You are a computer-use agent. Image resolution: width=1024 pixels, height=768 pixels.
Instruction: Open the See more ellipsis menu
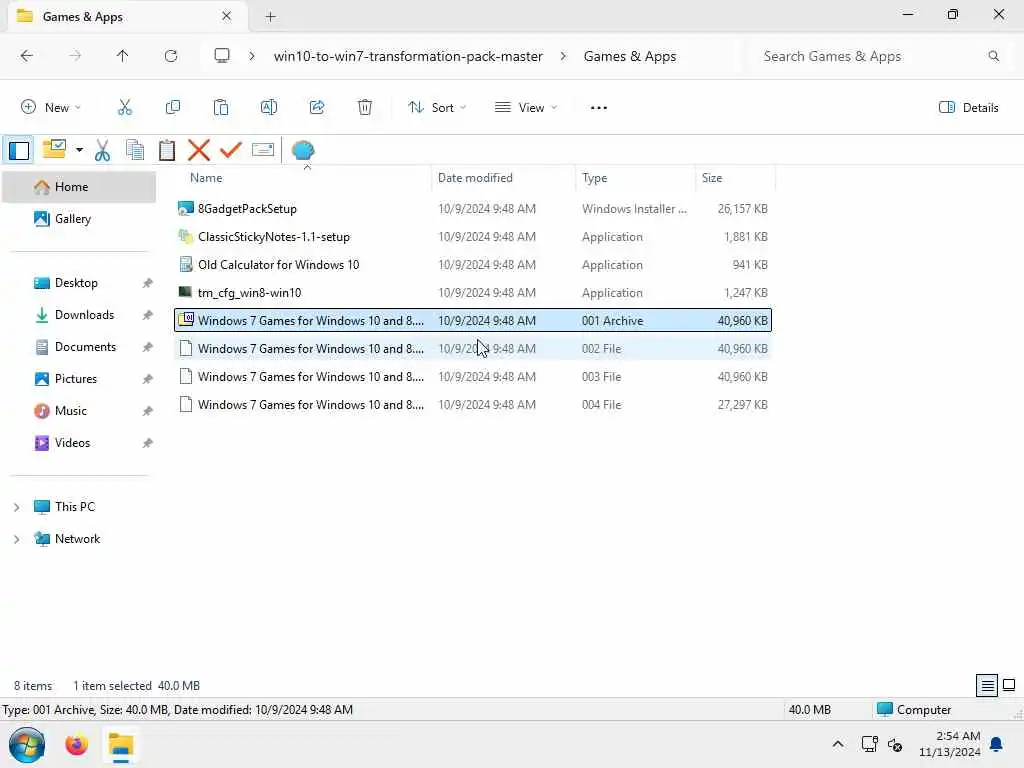point(599,108)
